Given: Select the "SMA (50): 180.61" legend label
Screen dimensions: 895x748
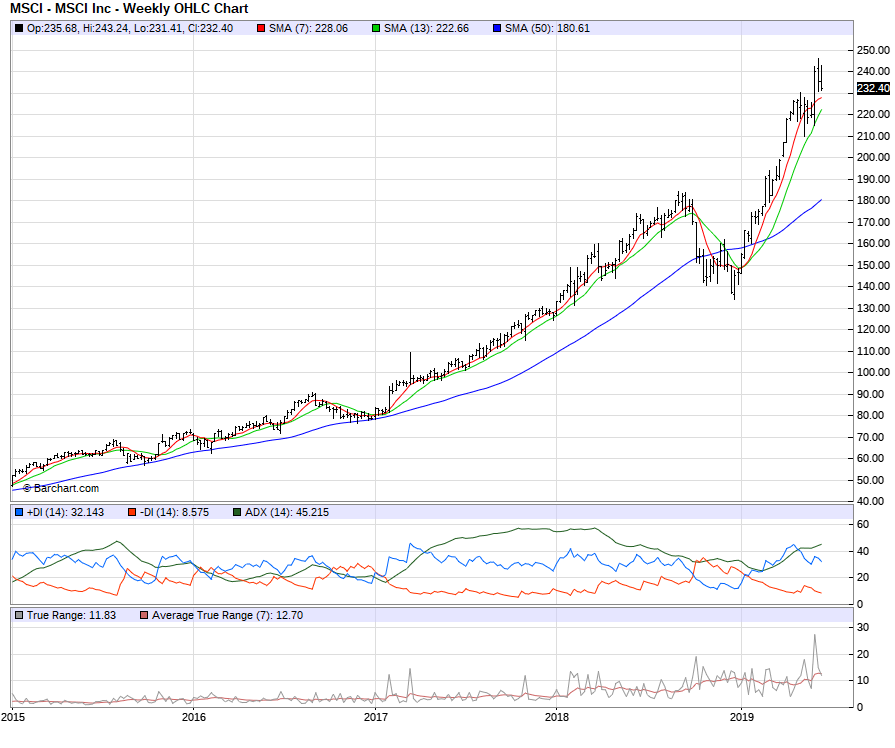Looking at the screenshot, I should [547, 28].
